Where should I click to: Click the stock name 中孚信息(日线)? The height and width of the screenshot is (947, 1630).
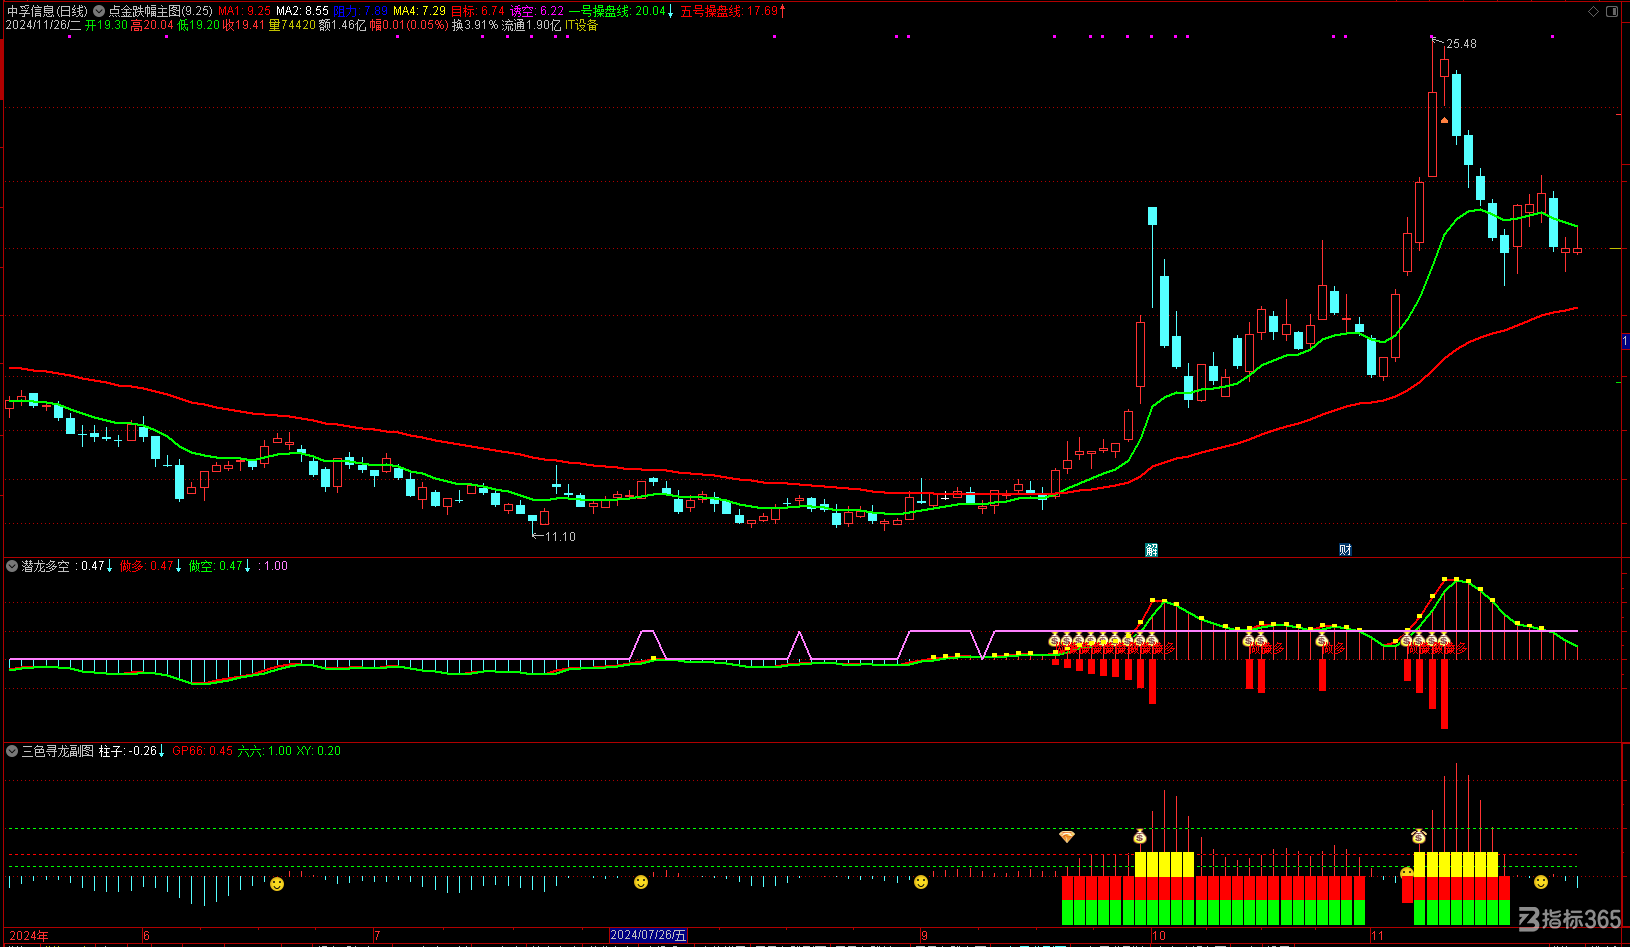47,11
